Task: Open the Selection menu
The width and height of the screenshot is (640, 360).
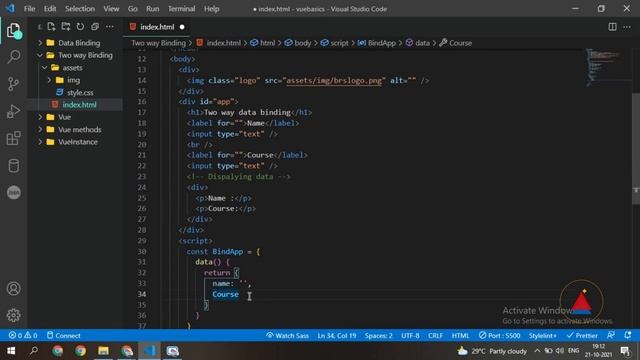Action: click(x=80, y=9)
